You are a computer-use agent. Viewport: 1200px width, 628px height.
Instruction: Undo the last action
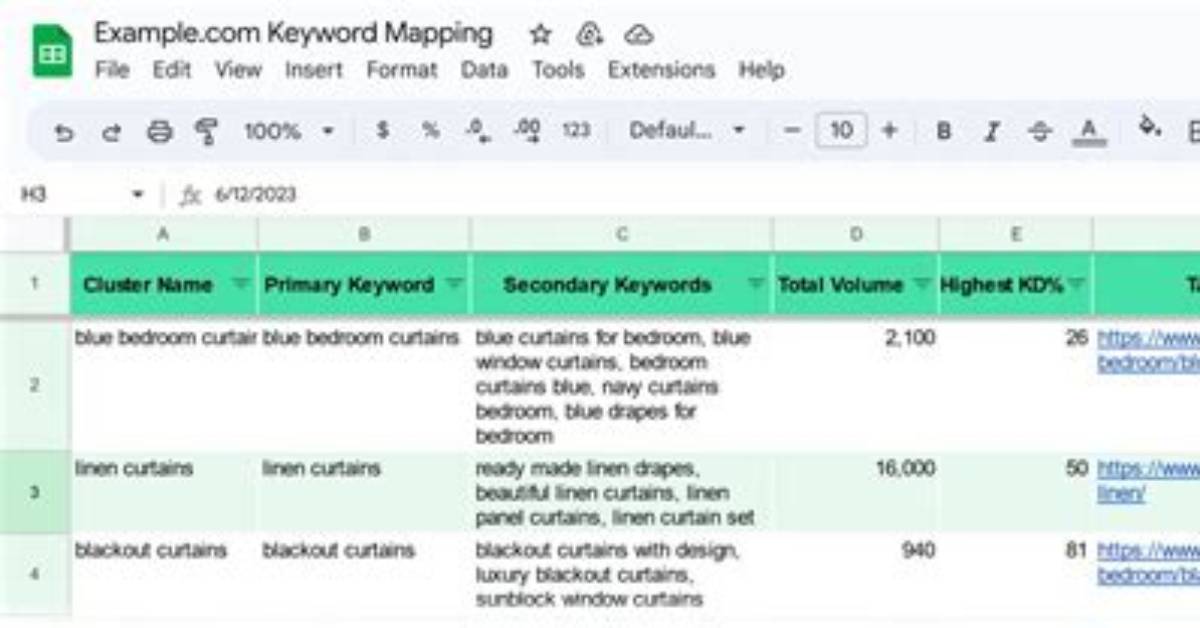pyautogui.click(x=64, y=131)
